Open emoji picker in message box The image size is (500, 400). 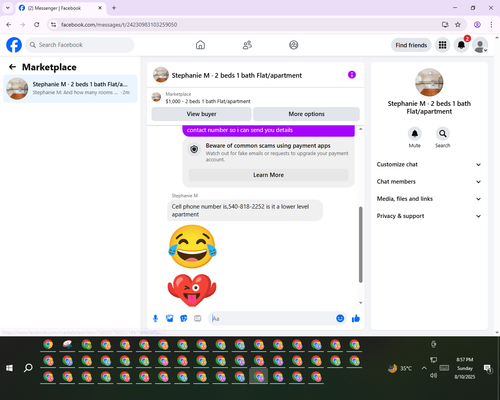[x=340, y=318]
